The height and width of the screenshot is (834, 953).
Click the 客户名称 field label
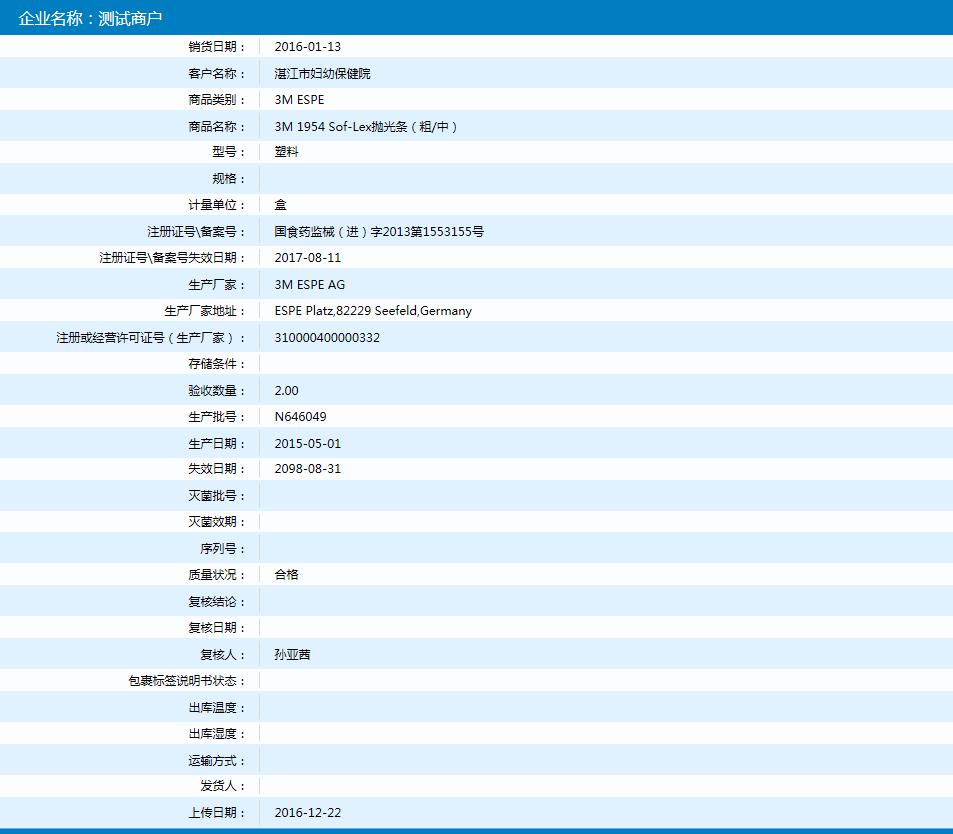point(216,74)
